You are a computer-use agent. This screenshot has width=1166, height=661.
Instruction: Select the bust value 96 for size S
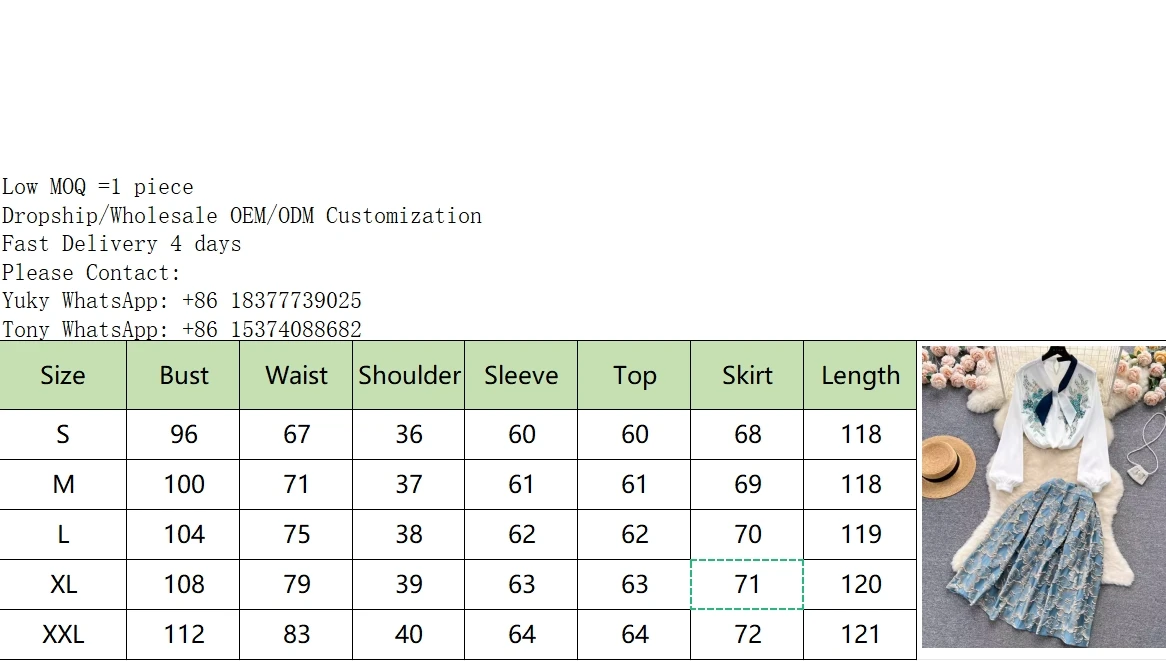point(184,434)
